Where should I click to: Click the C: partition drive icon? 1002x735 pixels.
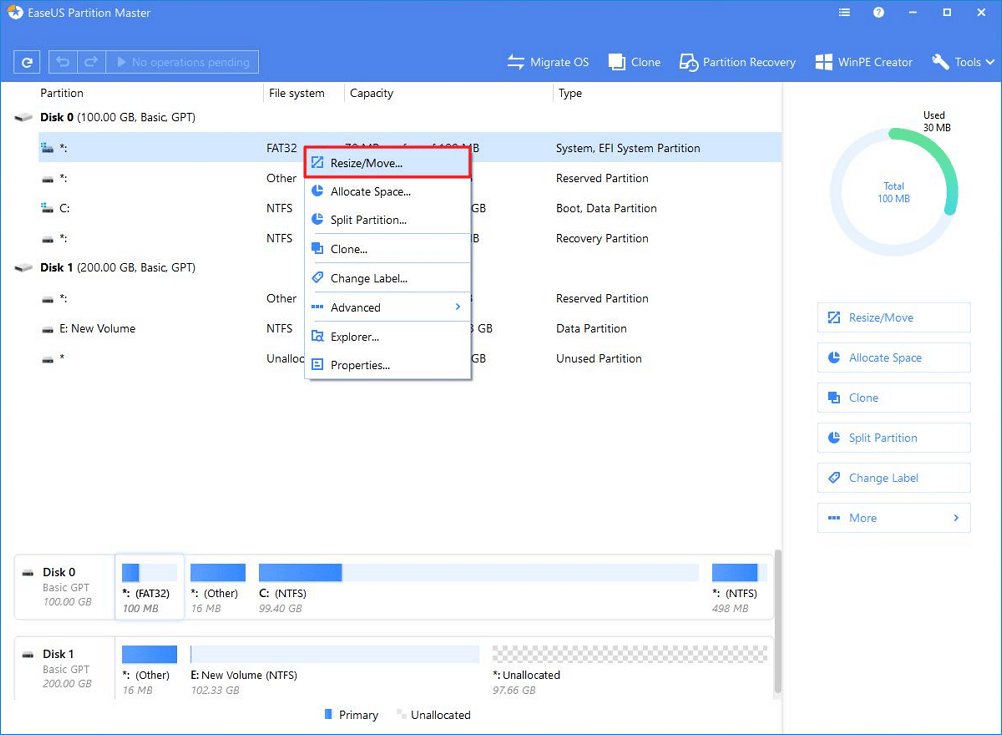pos(47,208)
